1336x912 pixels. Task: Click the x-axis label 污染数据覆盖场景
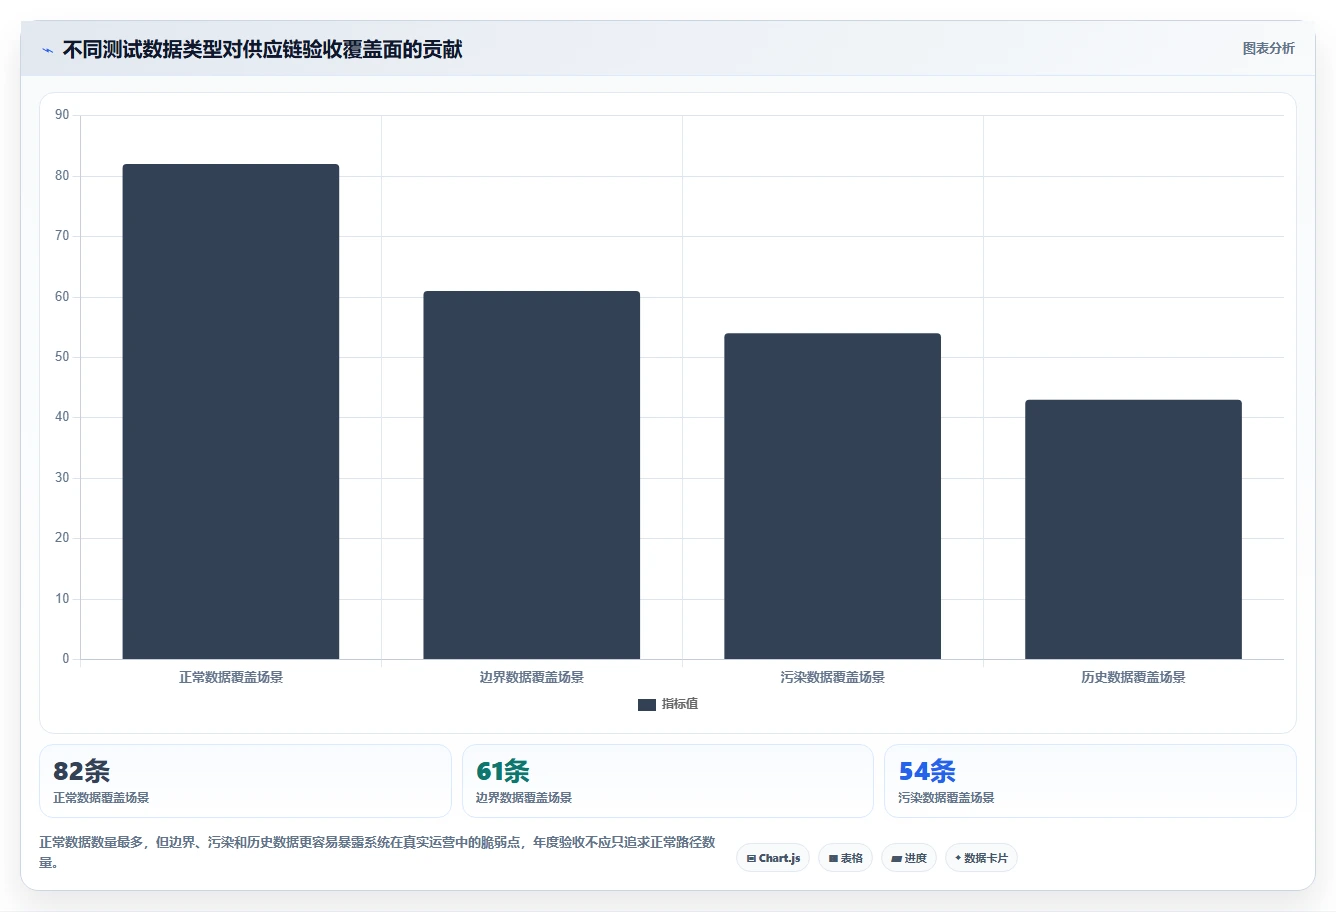(x=833, y=677)
